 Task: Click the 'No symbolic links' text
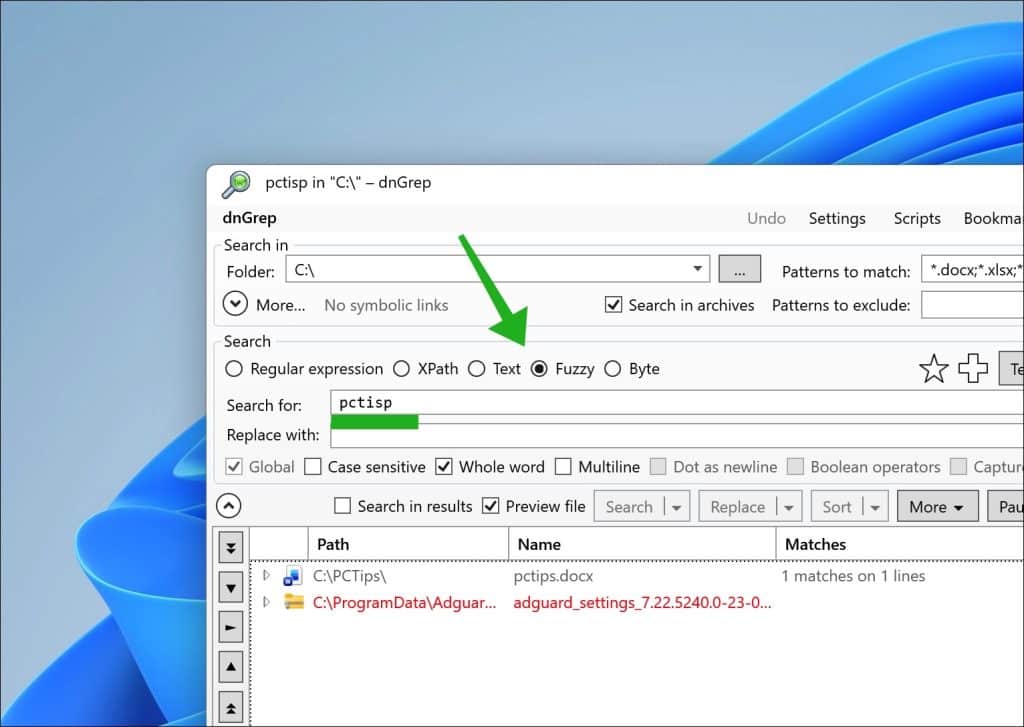(x=386, y=305)
